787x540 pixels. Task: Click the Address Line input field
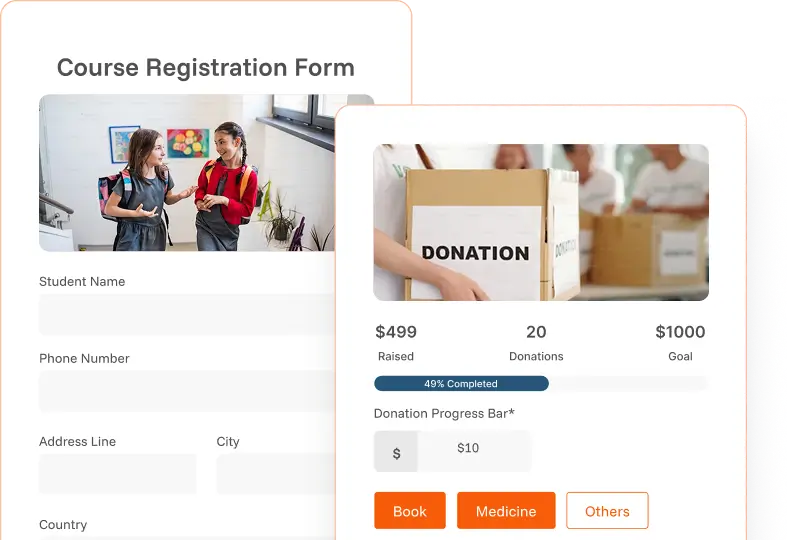(117, 474)
